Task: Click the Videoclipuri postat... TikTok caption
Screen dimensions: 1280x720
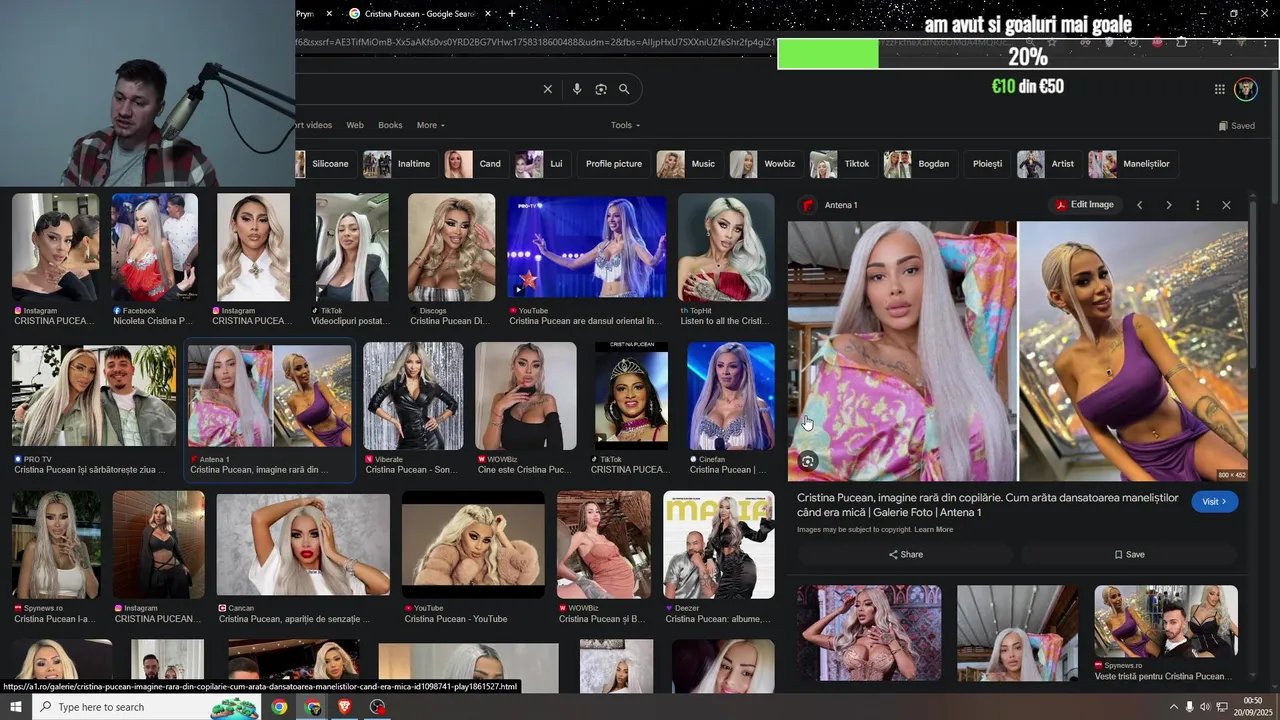Action: point(351,321)
